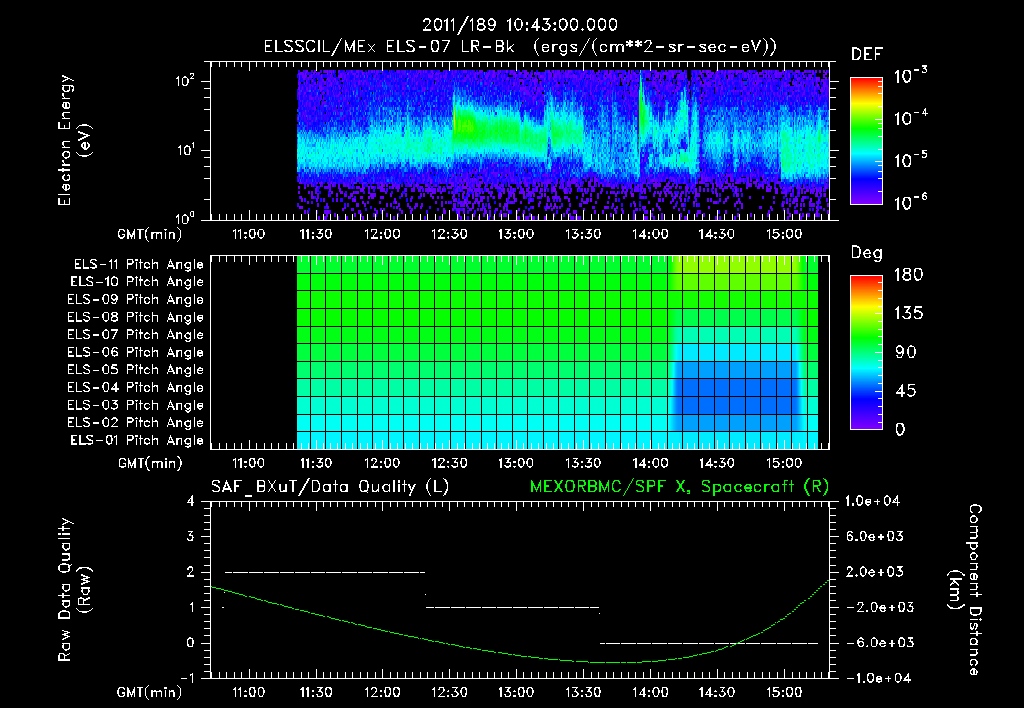Click the Electron Energy (eV) axis label
The image size is (1024, 708).
click(x=74, y=140)
